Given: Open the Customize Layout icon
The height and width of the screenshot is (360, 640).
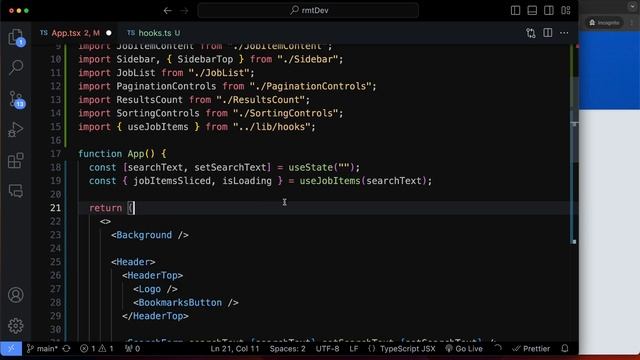Looking at the screenshot, I should coord(566,11).
